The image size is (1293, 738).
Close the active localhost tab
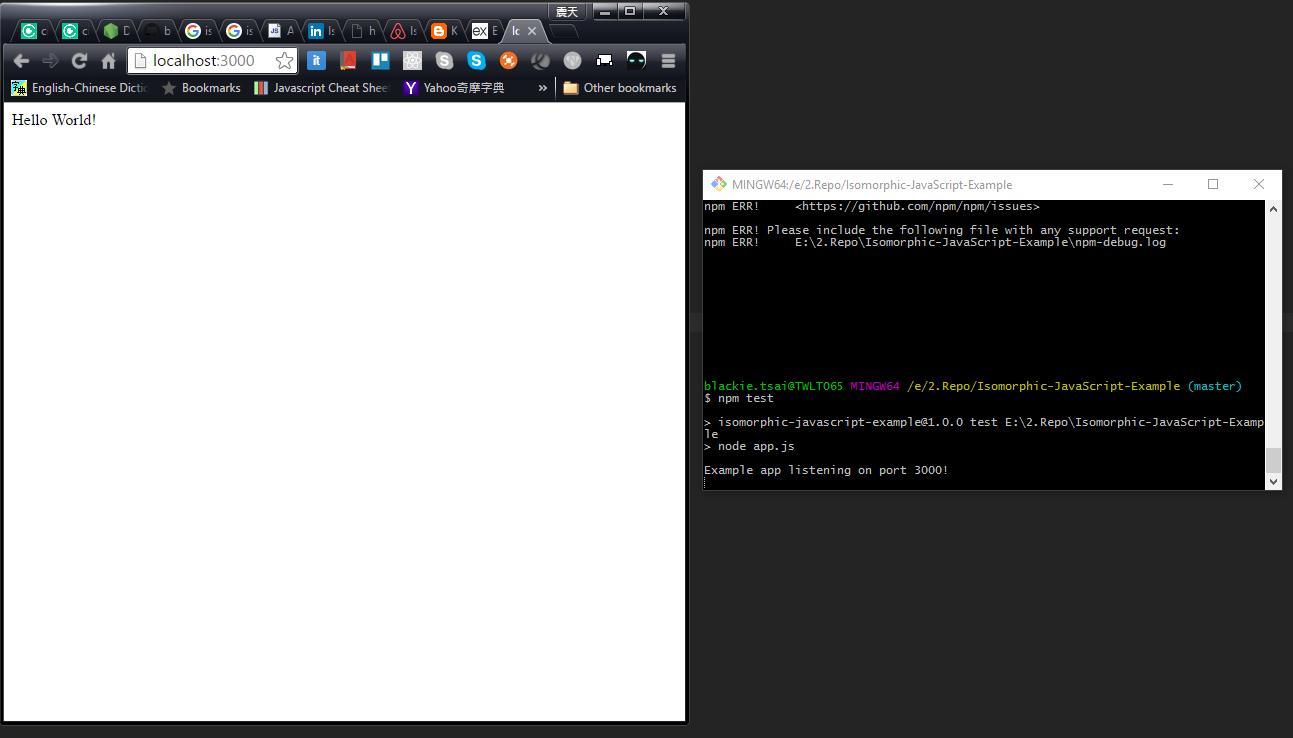coord(532,31)
